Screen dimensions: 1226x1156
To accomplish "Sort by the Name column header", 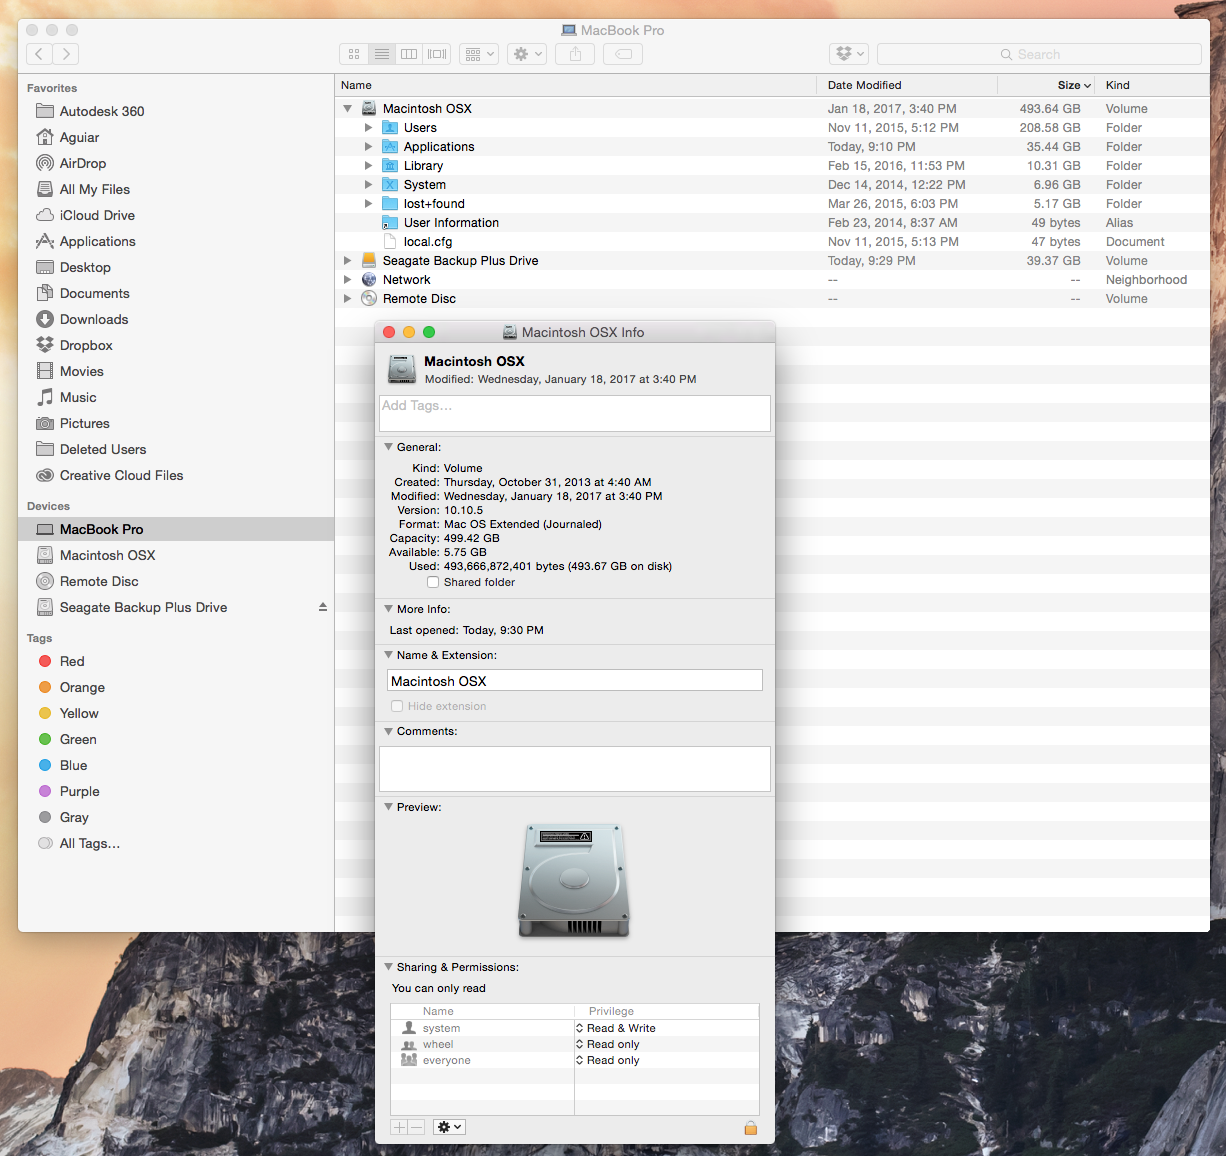I will pyautogui.click(x=575, y=85).
